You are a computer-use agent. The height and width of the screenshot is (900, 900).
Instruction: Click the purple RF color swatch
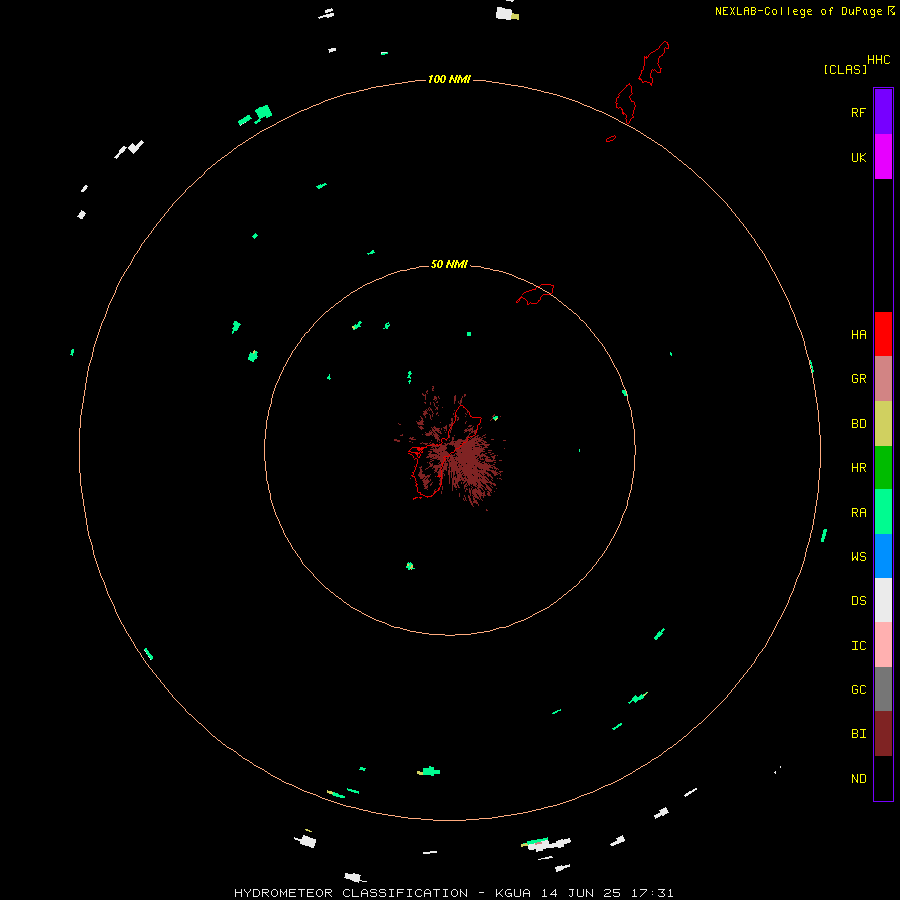click(x=883, y=112)
